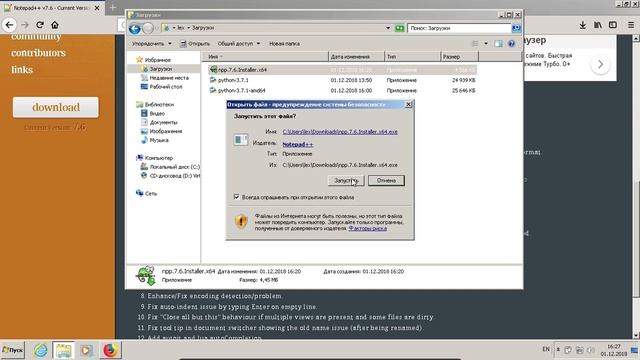Click the next arrow on the ad banner
640x360 pixels.
tap(600, 64)
